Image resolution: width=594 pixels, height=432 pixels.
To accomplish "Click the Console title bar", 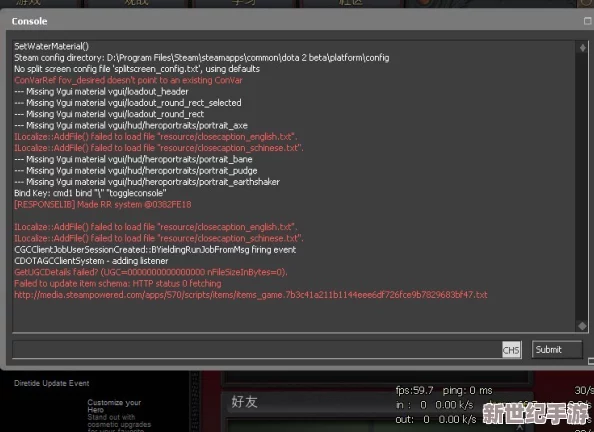I will [295, 21].
